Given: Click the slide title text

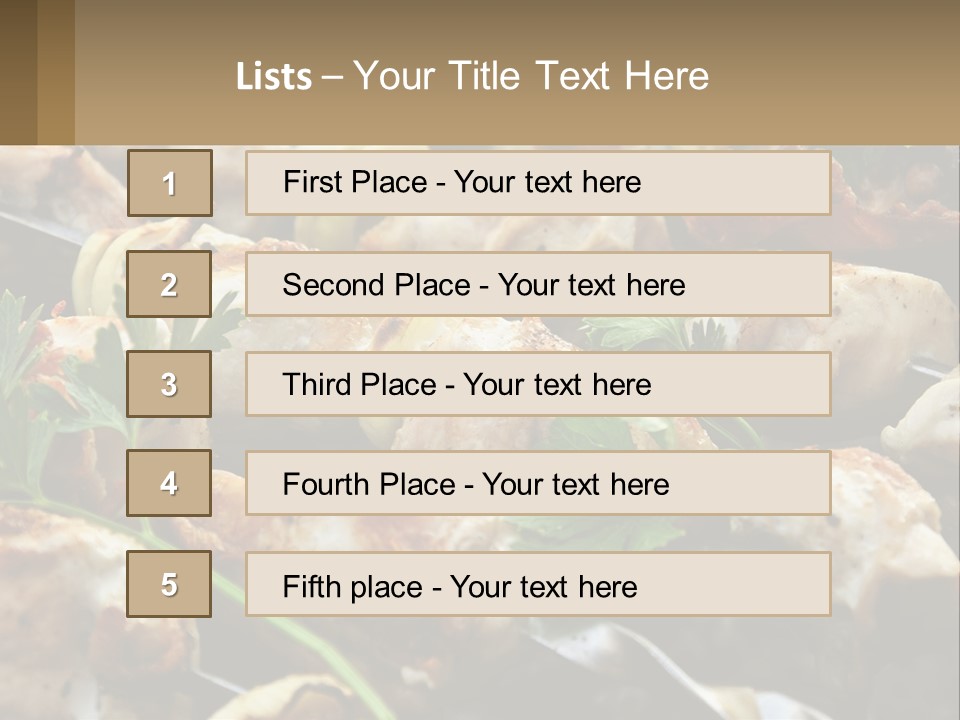Looking at the screenshot, I should click(473, 76).
